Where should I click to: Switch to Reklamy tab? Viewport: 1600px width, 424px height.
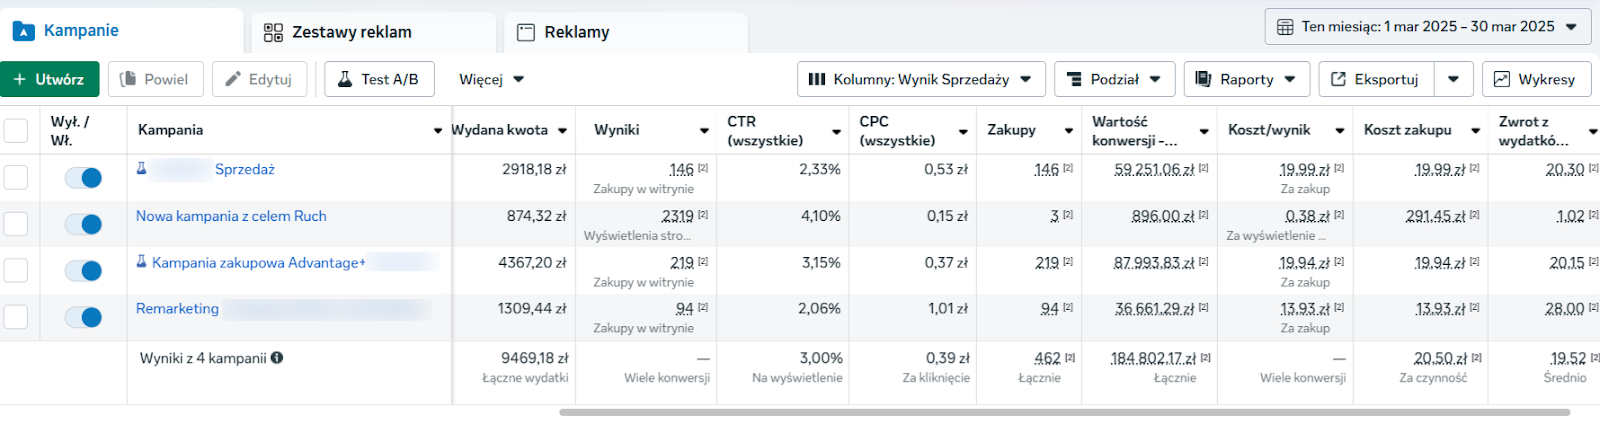625,32
